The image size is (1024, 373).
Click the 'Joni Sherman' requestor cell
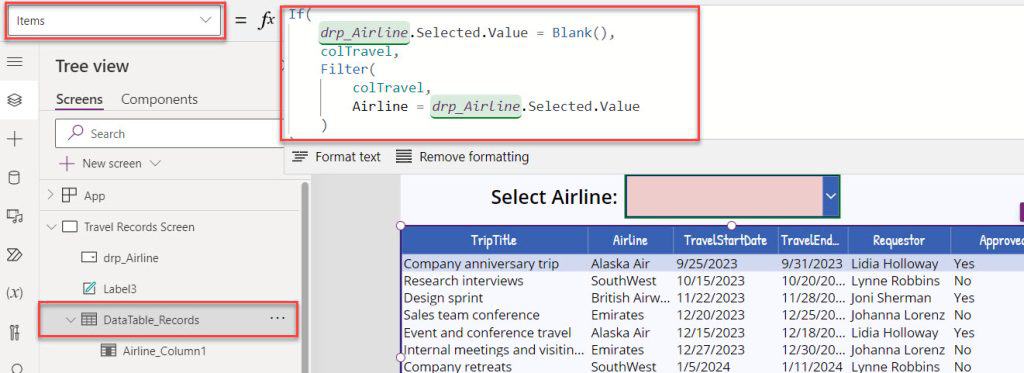891,298
